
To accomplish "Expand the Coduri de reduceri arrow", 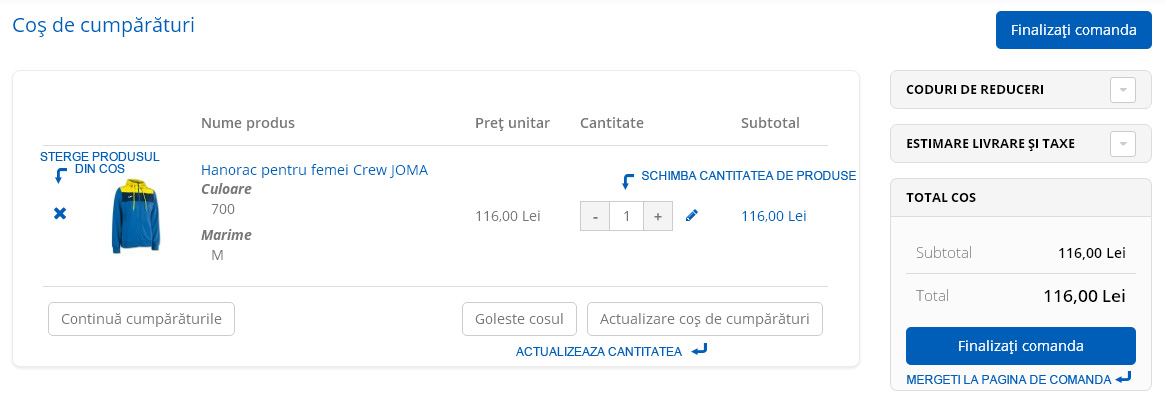I will coord(1123,90).
